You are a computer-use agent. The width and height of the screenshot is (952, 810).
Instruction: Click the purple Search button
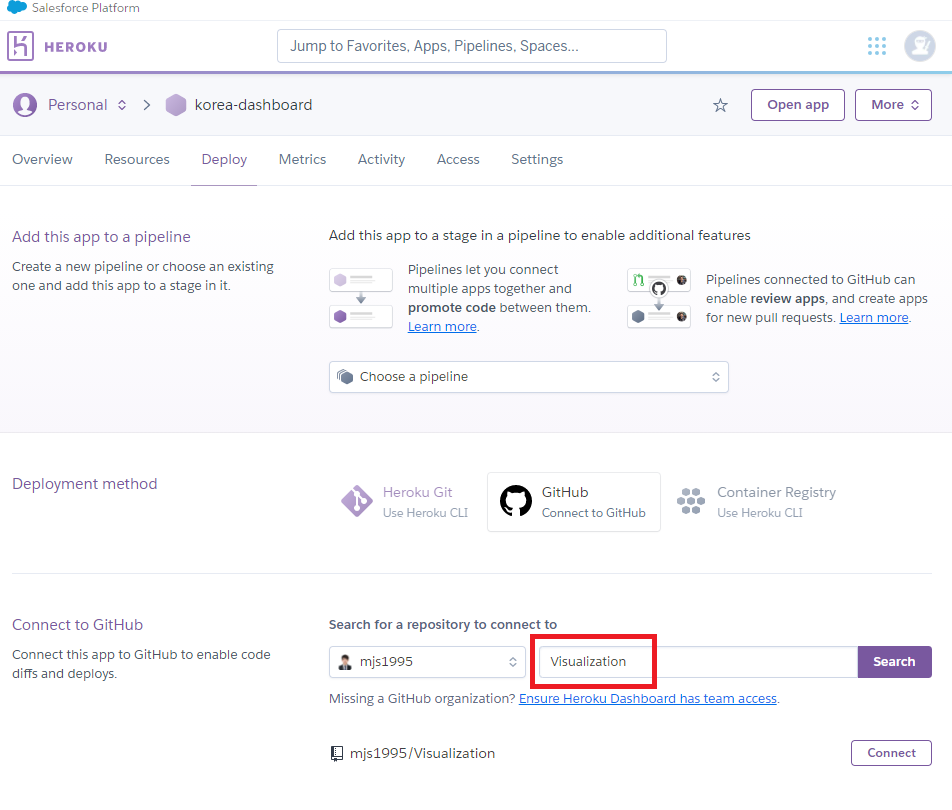(x=894, y=662)
